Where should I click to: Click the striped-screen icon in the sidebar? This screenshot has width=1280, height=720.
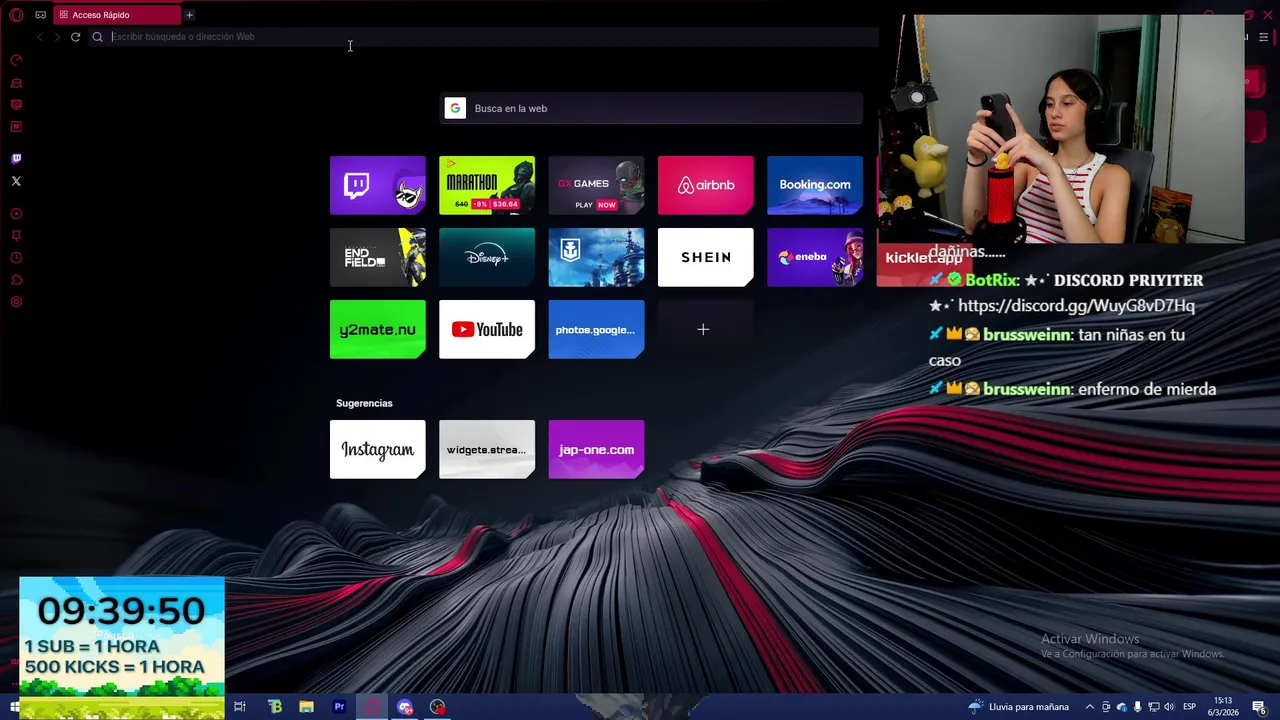pos(16,105)
